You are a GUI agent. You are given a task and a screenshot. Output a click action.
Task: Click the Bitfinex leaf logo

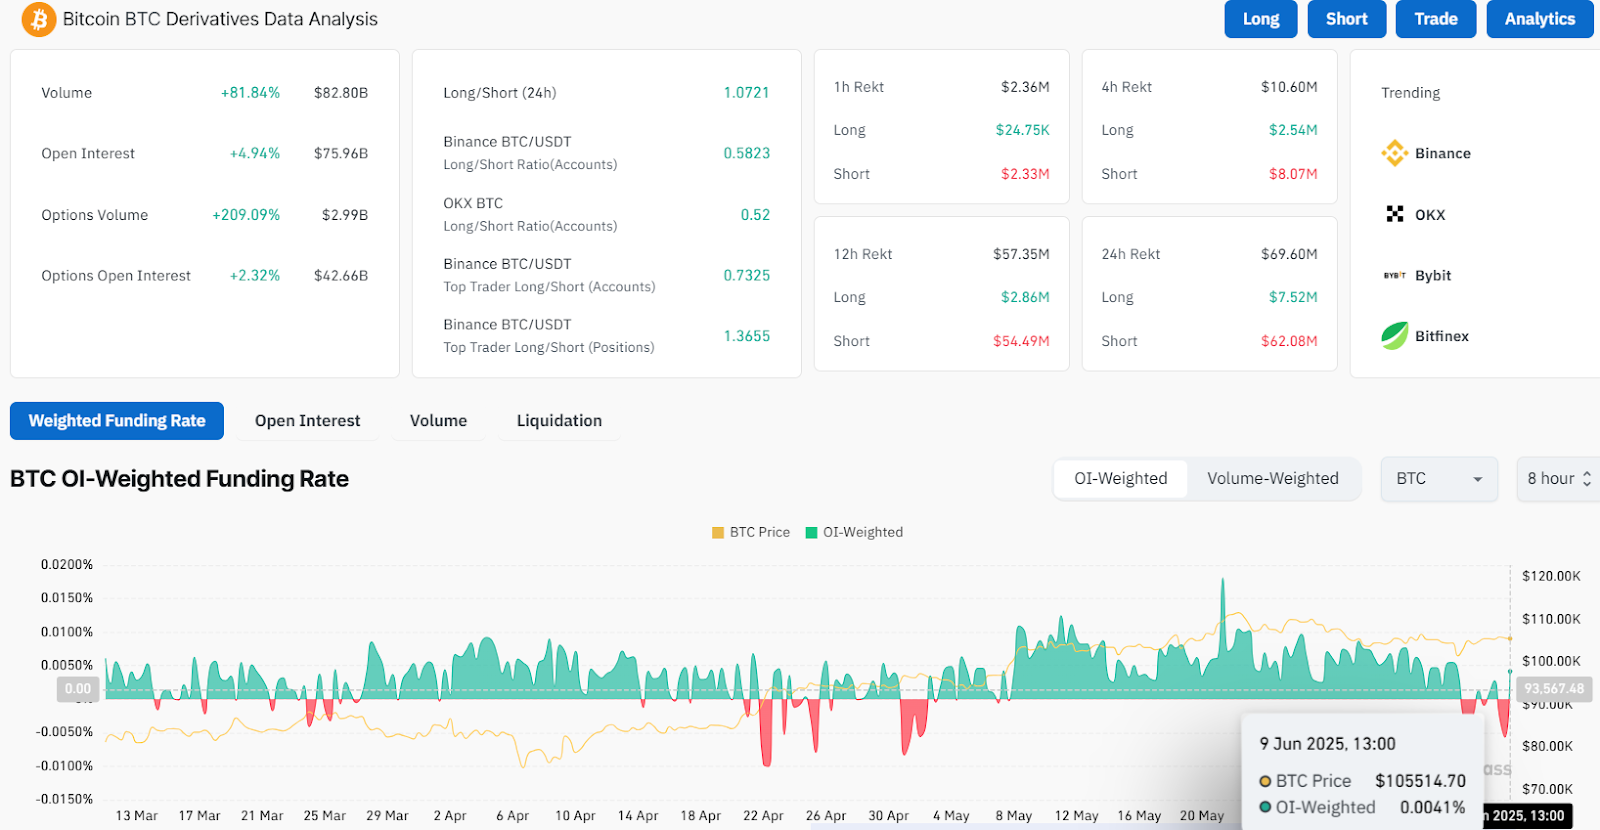[1395, 336]
